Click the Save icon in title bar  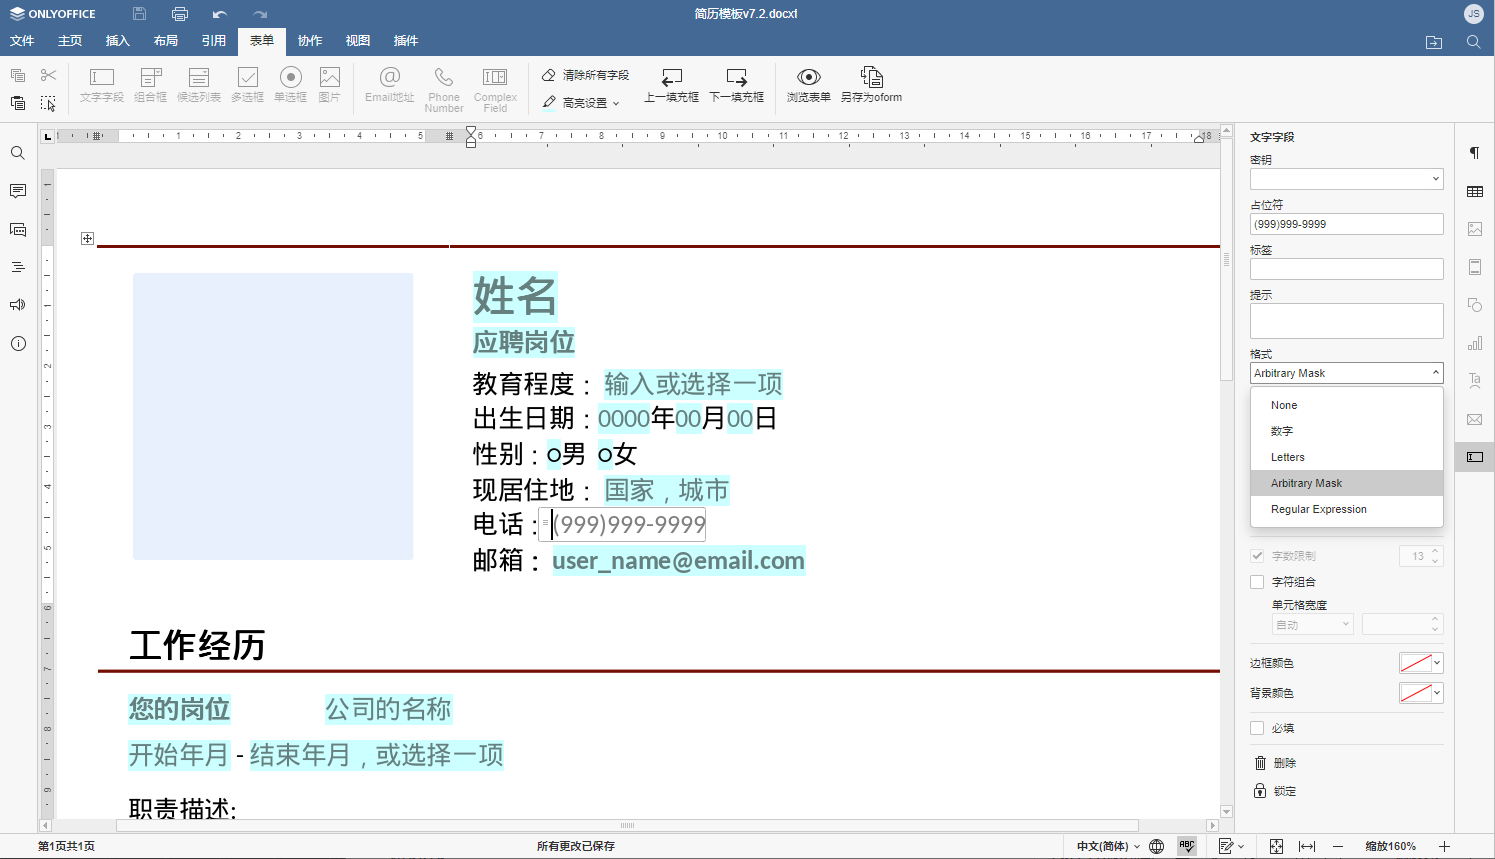point(139,14)
